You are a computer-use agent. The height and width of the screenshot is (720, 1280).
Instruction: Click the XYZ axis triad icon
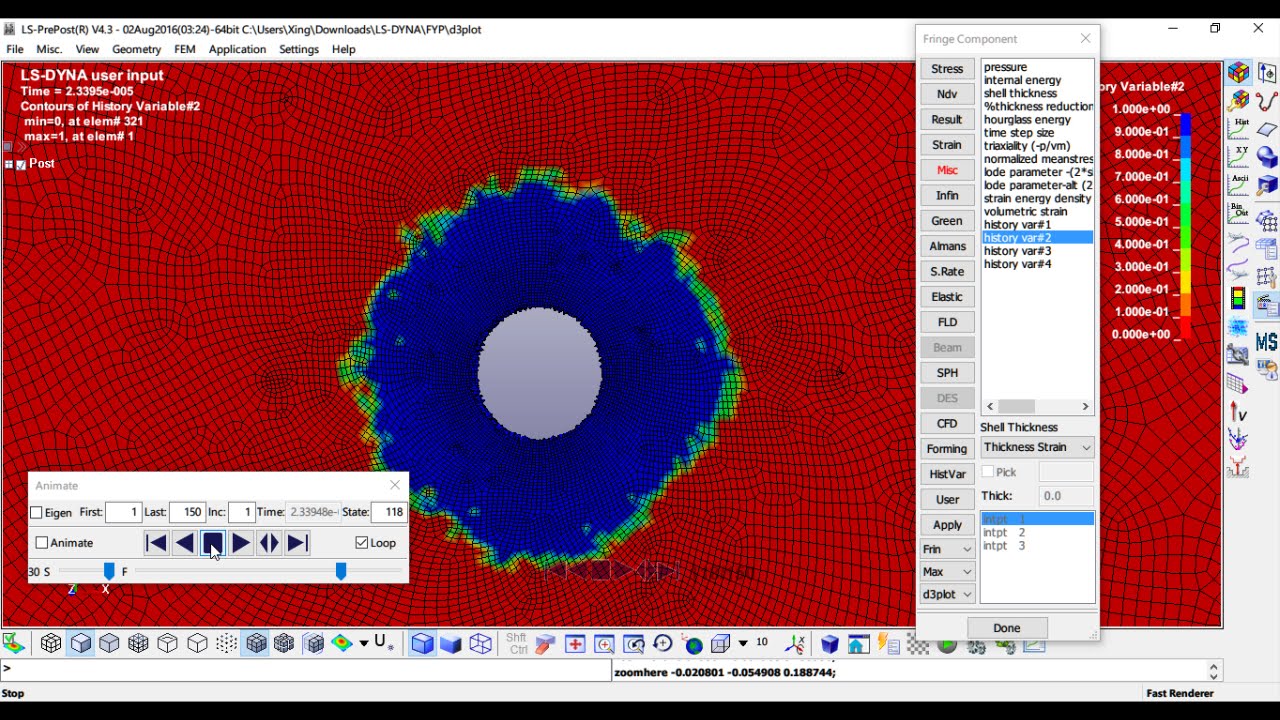coord(796,644)
